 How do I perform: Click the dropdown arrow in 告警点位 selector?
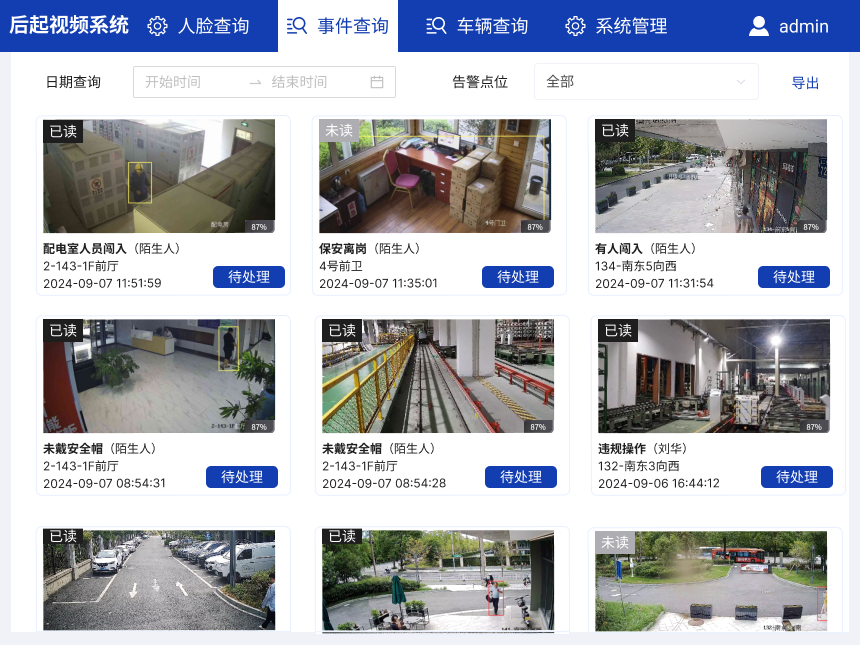tap(741, 82)
